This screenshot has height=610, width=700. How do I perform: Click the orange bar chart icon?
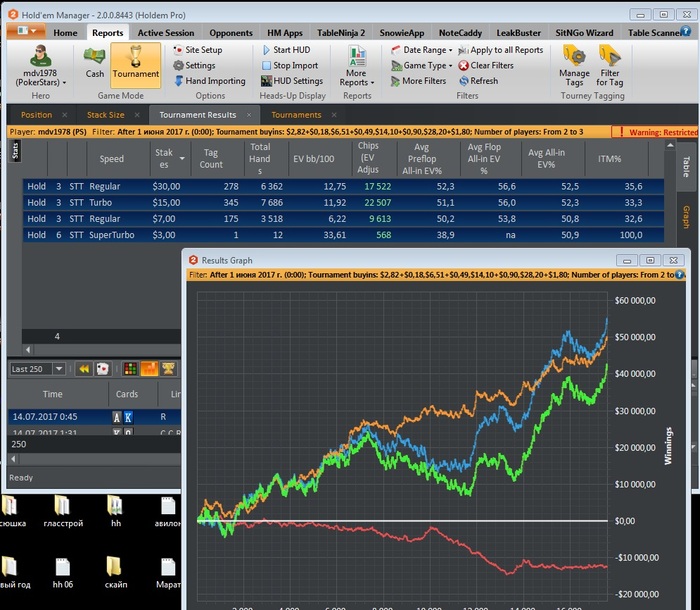[x=149, y=369]
